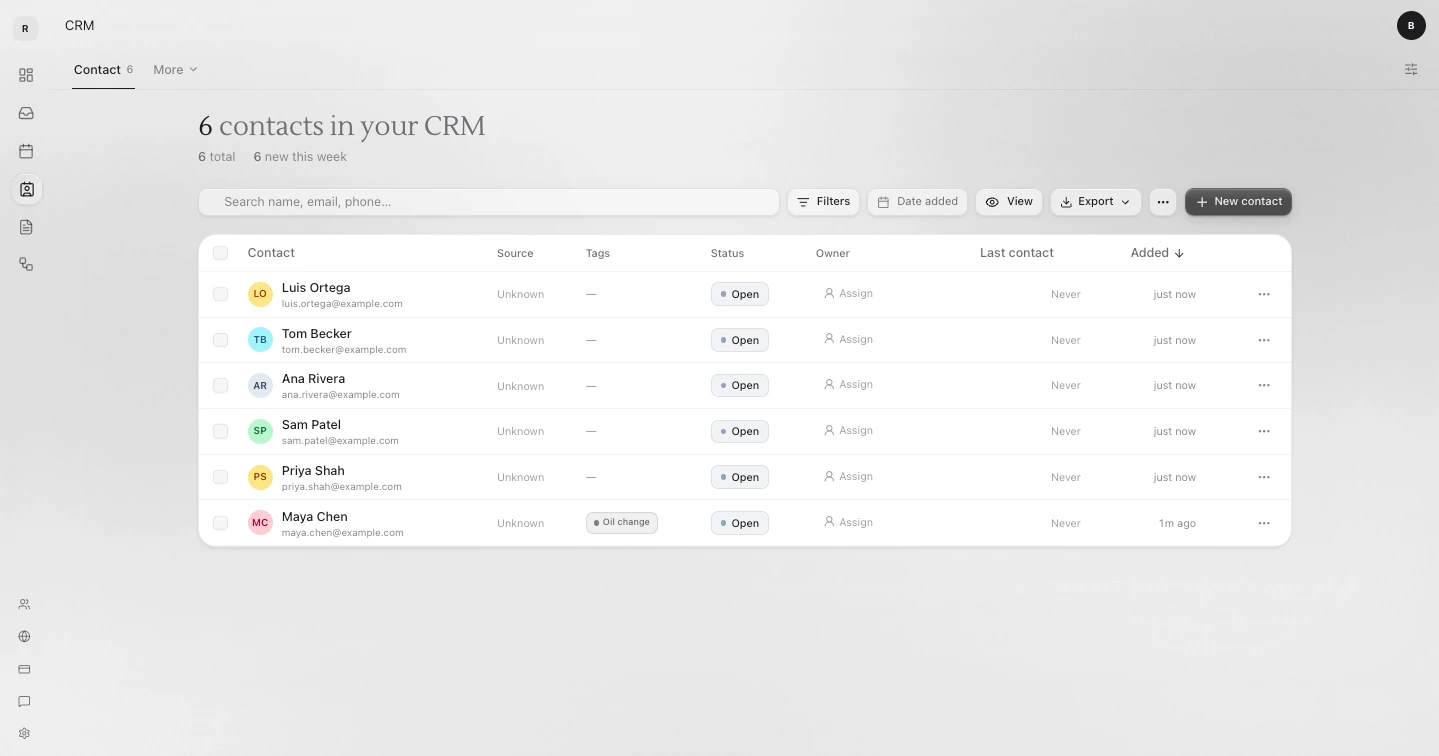Screen dimensions: 1439x756
Task: Open the toolbar more options ellipsis button
Action: coord(1162,202)
